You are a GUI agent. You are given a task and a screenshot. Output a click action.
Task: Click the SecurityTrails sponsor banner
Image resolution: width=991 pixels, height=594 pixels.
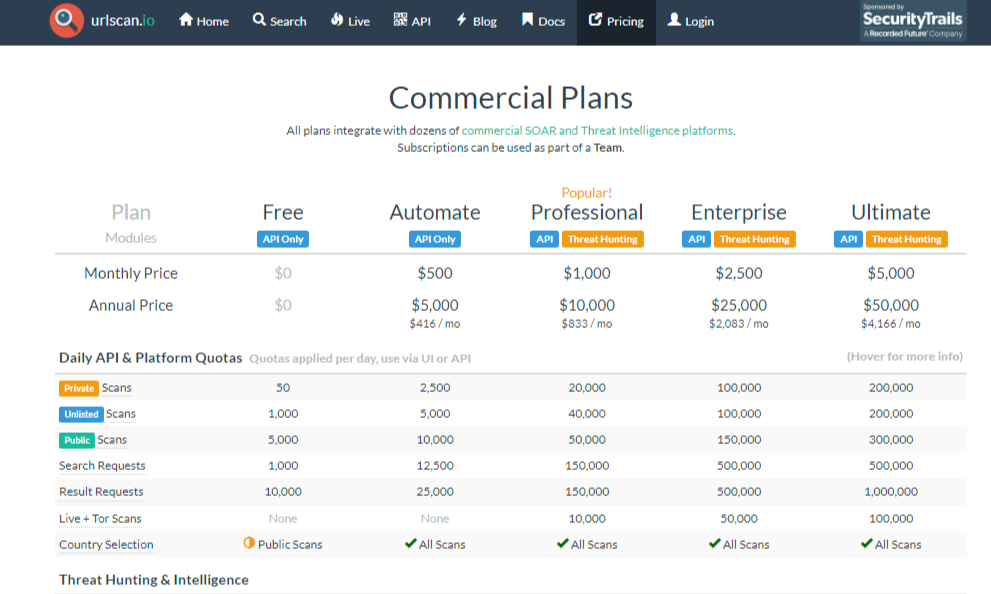tap(913, 21)
